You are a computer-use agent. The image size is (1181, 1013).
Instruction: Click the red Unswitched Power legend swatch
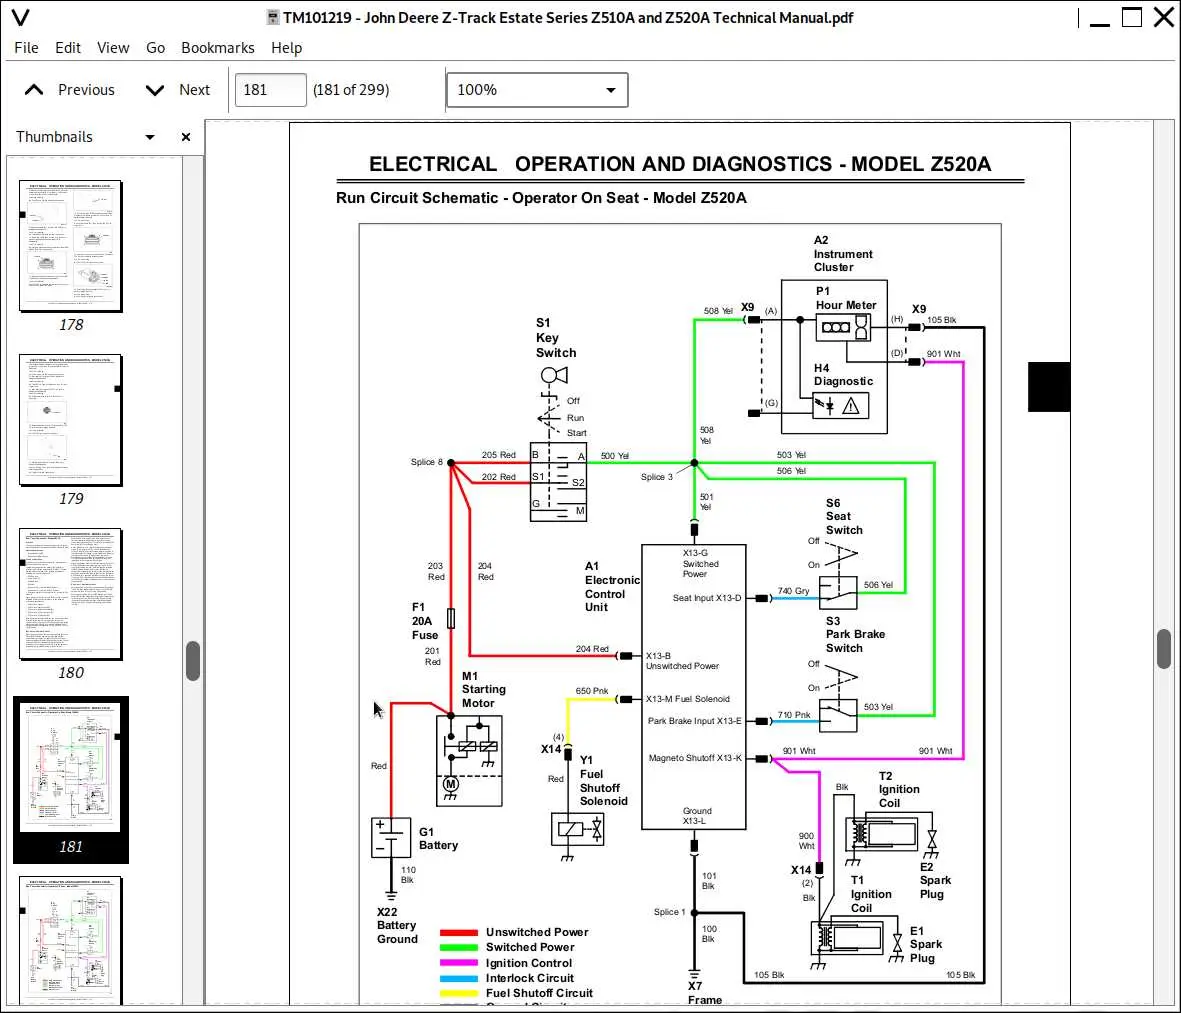pyautogui.click(x=459, y=932)
